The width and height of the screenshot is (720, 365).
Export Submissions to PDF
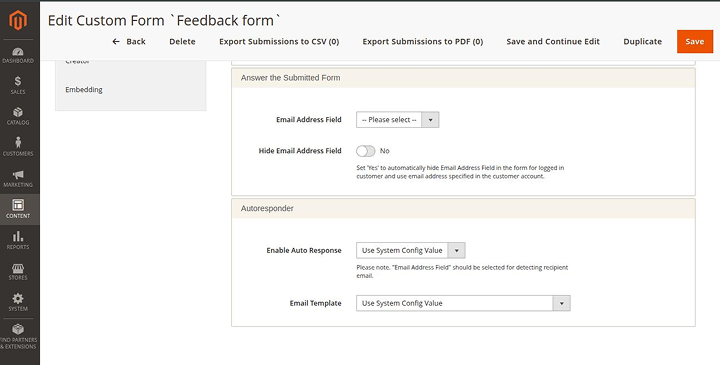(423, 41)
